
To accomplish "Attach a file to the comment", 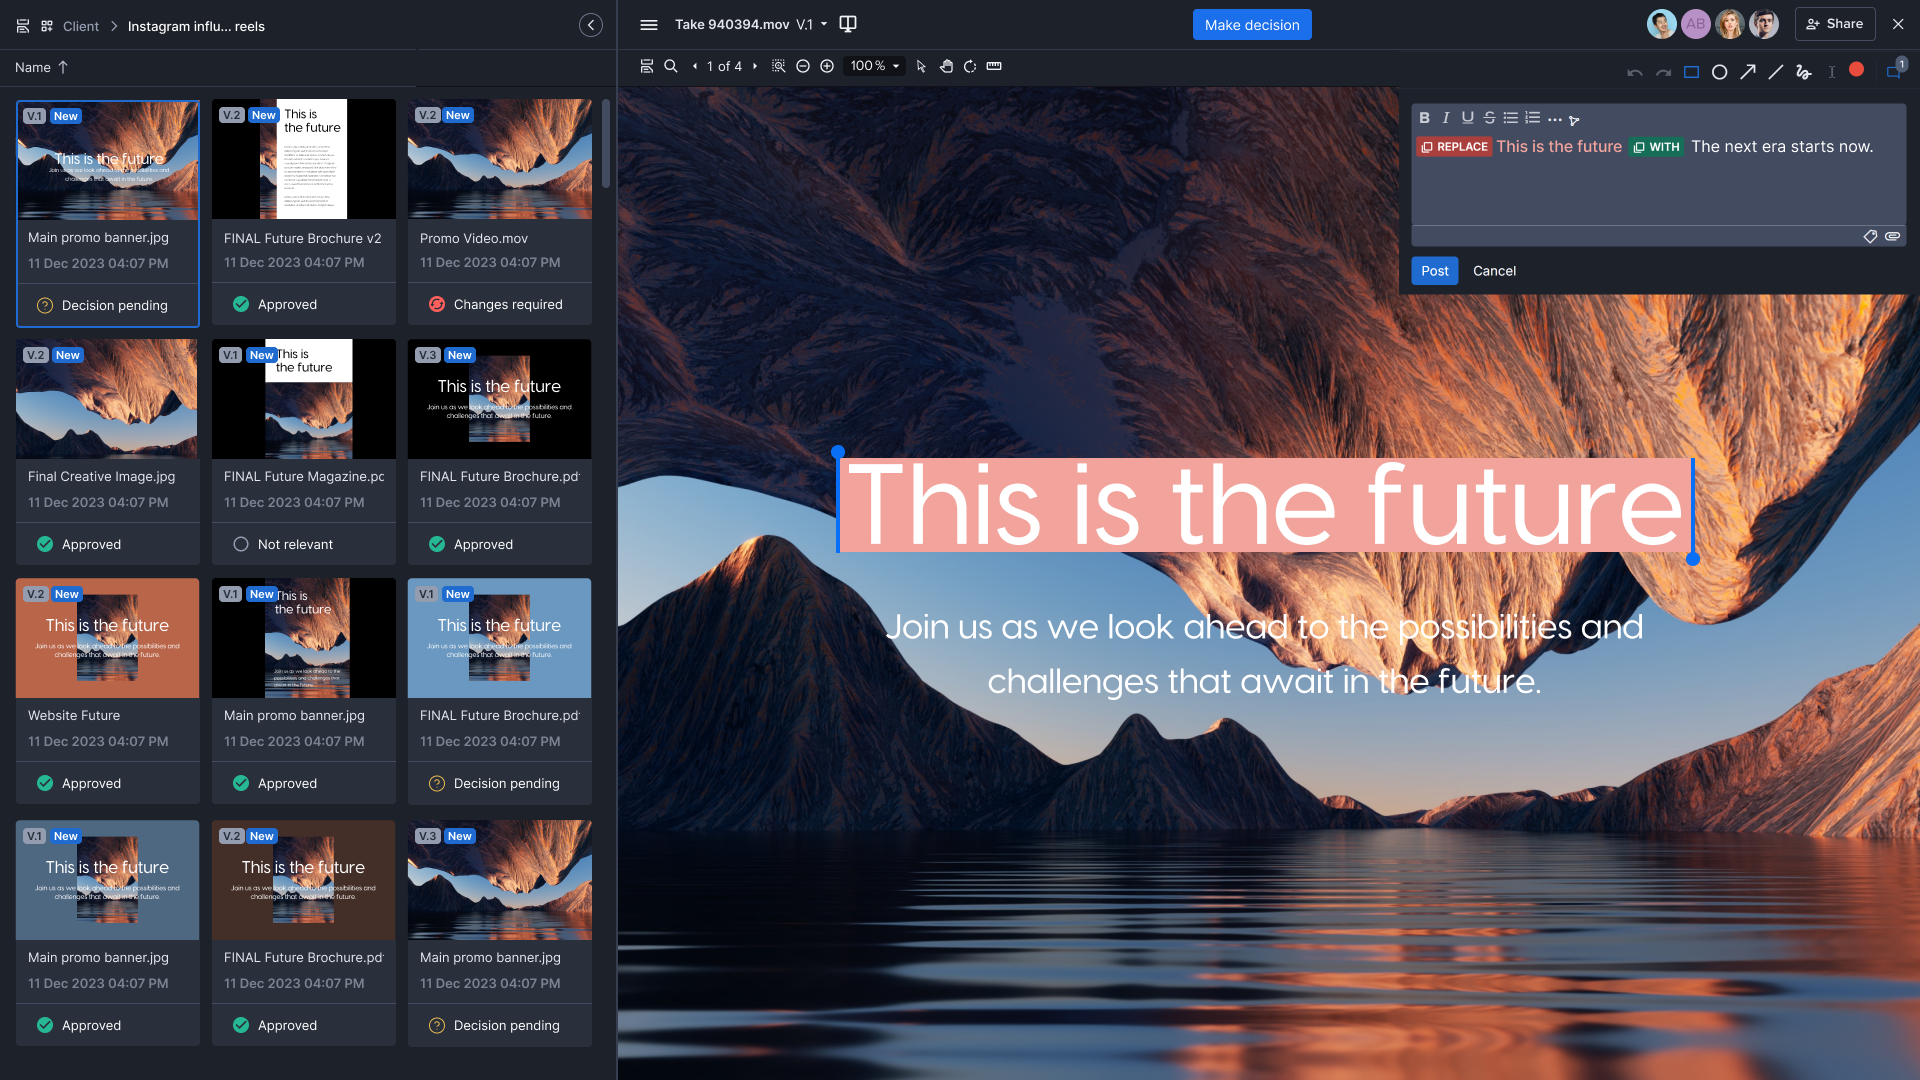I will tap(1894, 237).
